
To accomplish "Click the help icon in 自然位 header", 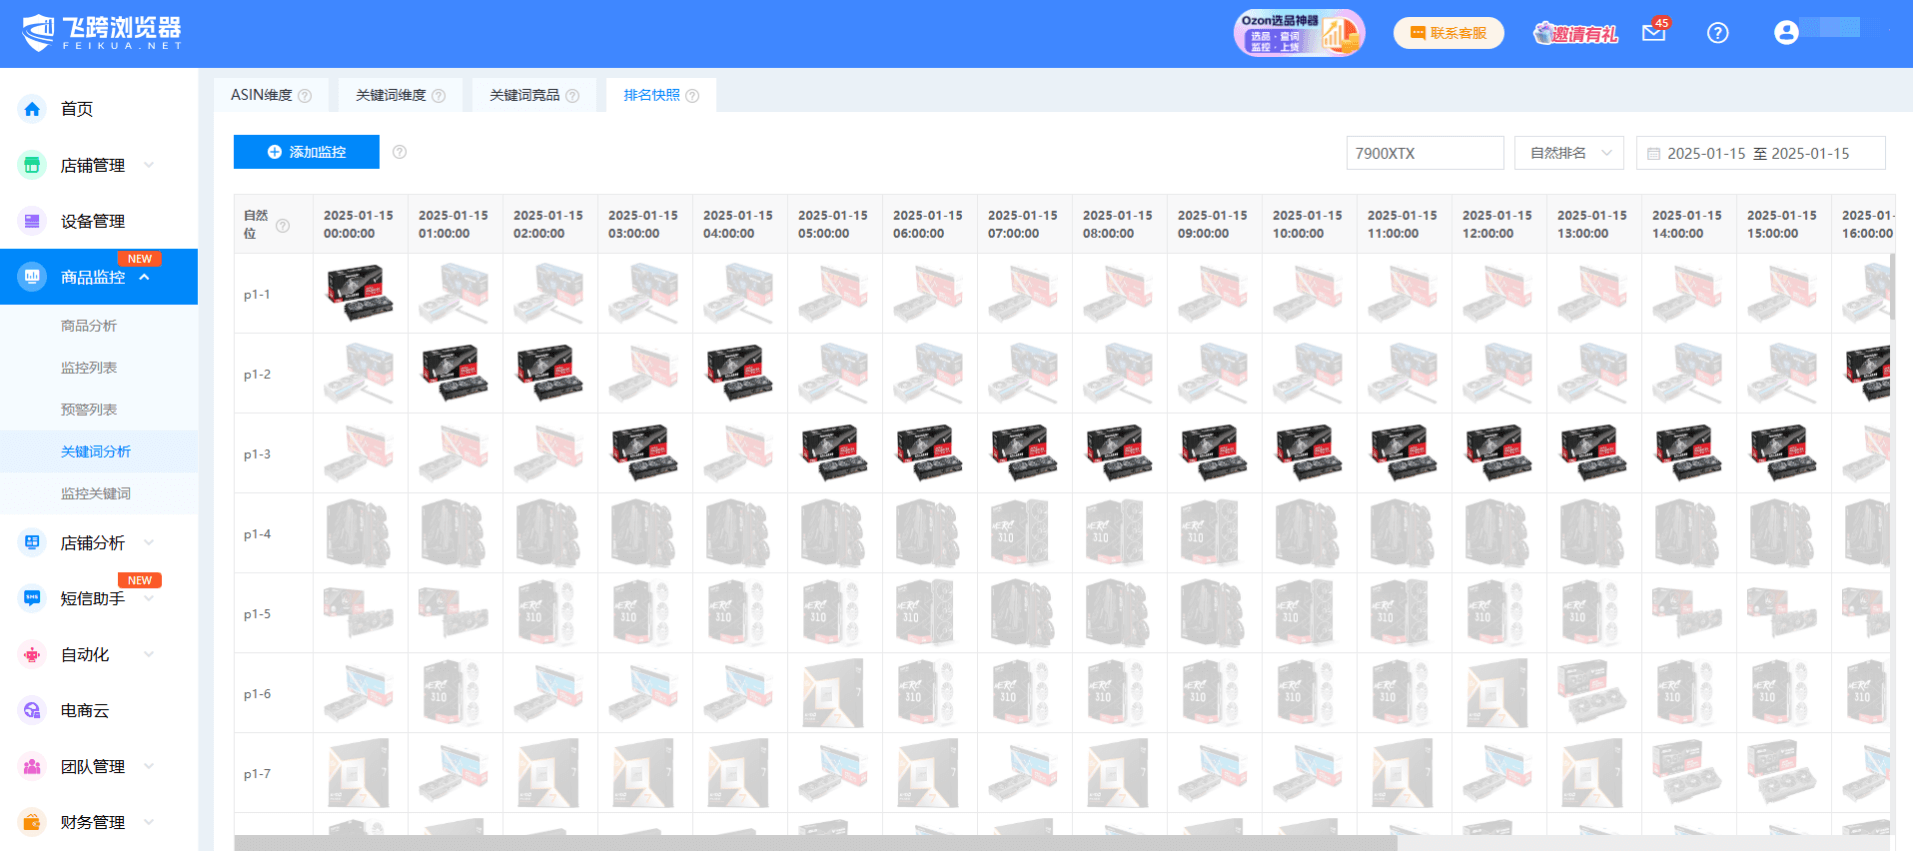I will tap(283, 225).
